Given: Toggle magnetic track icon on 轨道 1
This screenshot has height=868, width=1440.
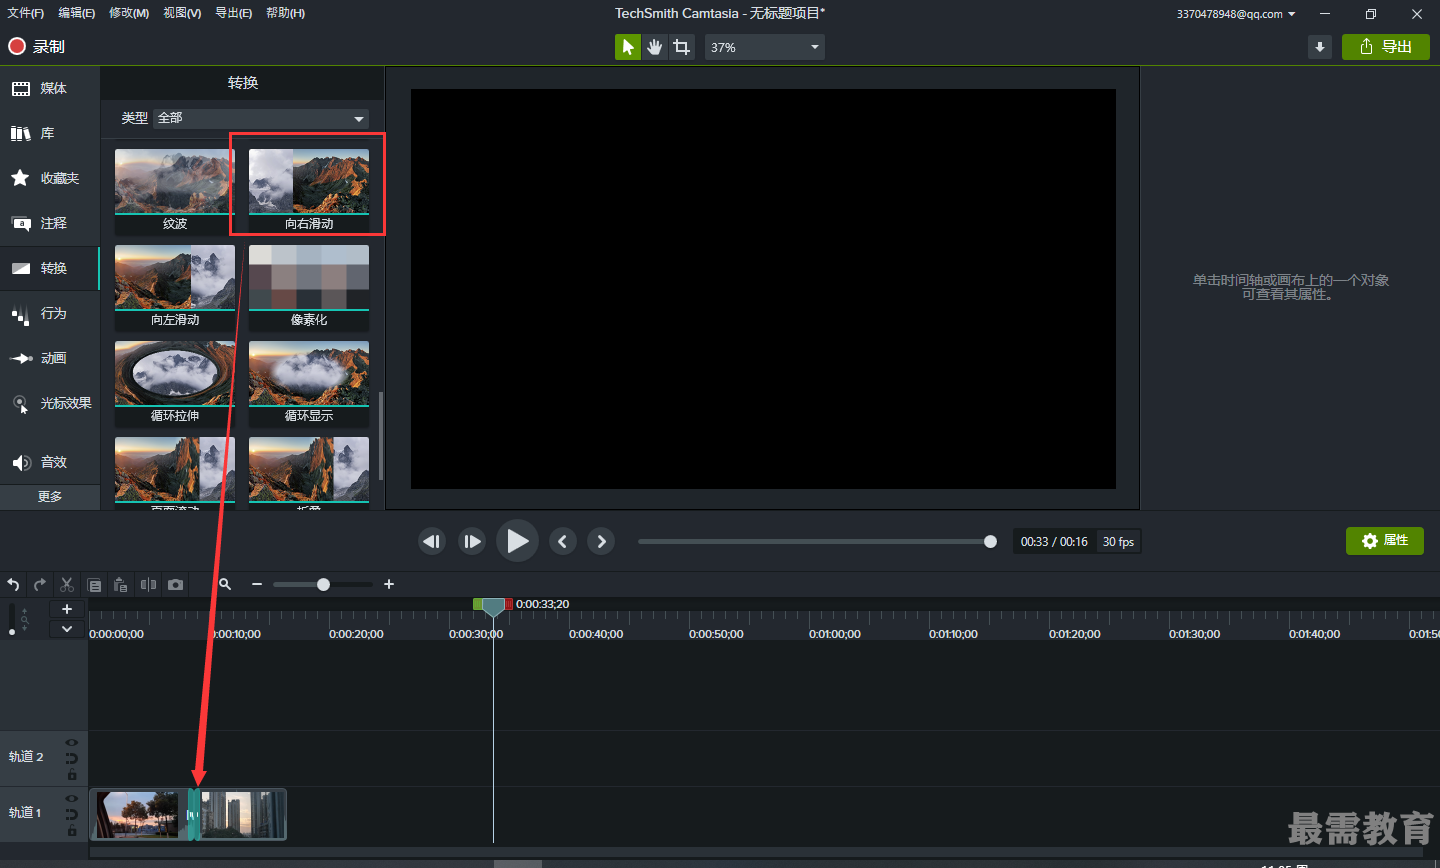Looking at the screenshot, I should pyautogui.click(x=72, y=814).
